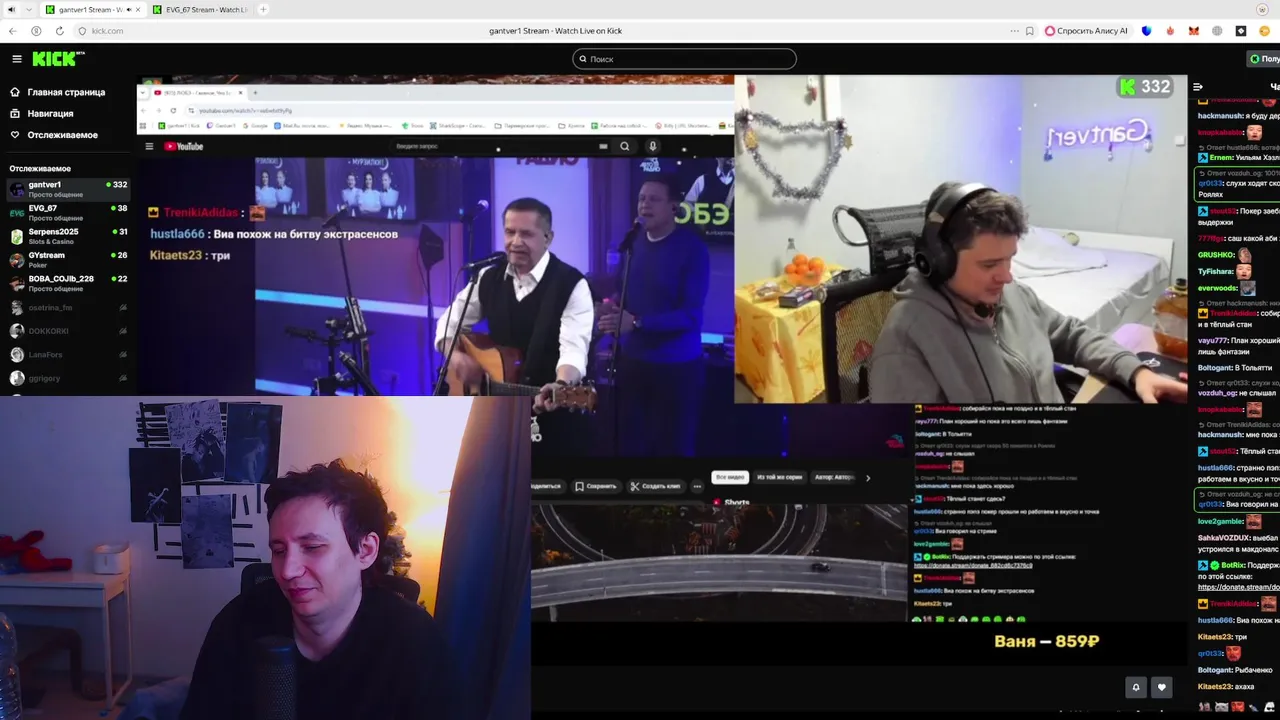The height and width of the screenshot is (720, 1280).
Task: Click username Kitaets23 in overlay chat
Action: point(176,256)
